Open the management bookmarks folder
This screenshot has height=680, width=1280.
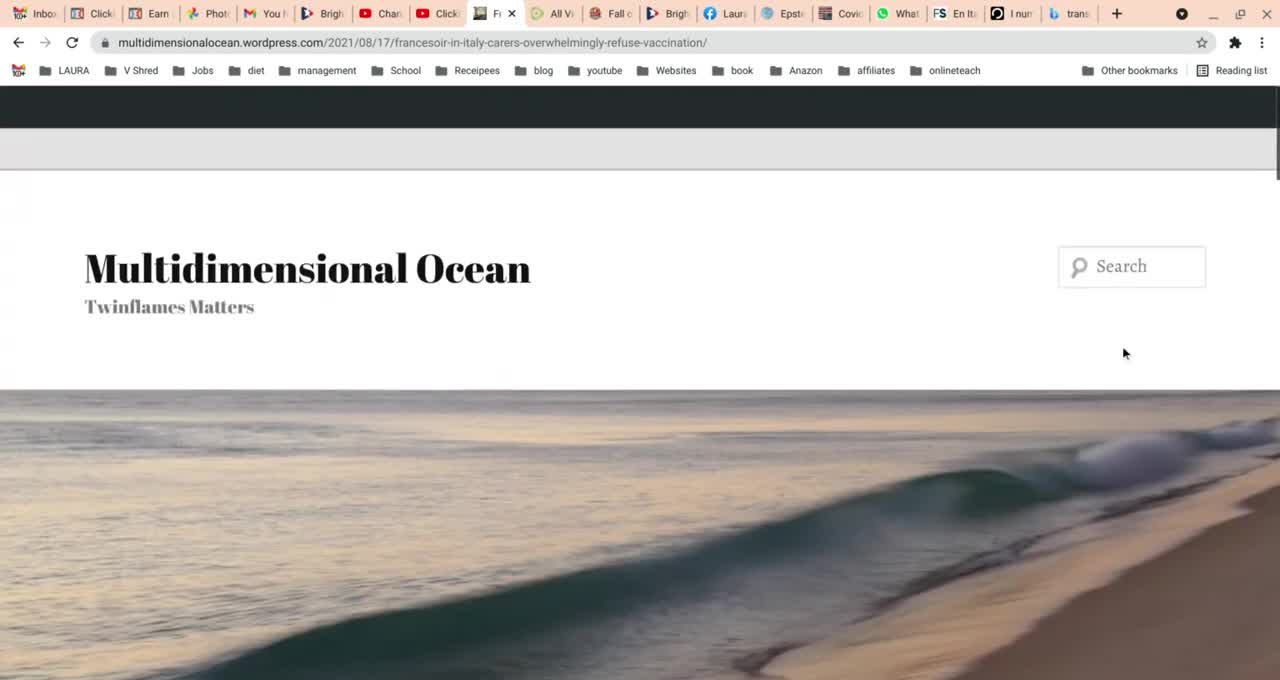pos(317,71)
